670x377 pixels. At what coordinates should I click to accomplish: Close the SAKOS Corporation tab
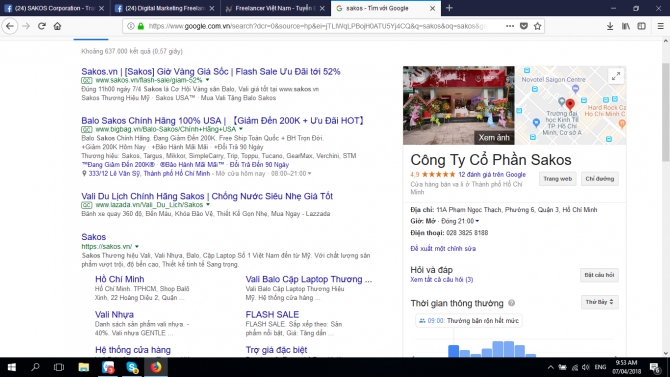101,8
